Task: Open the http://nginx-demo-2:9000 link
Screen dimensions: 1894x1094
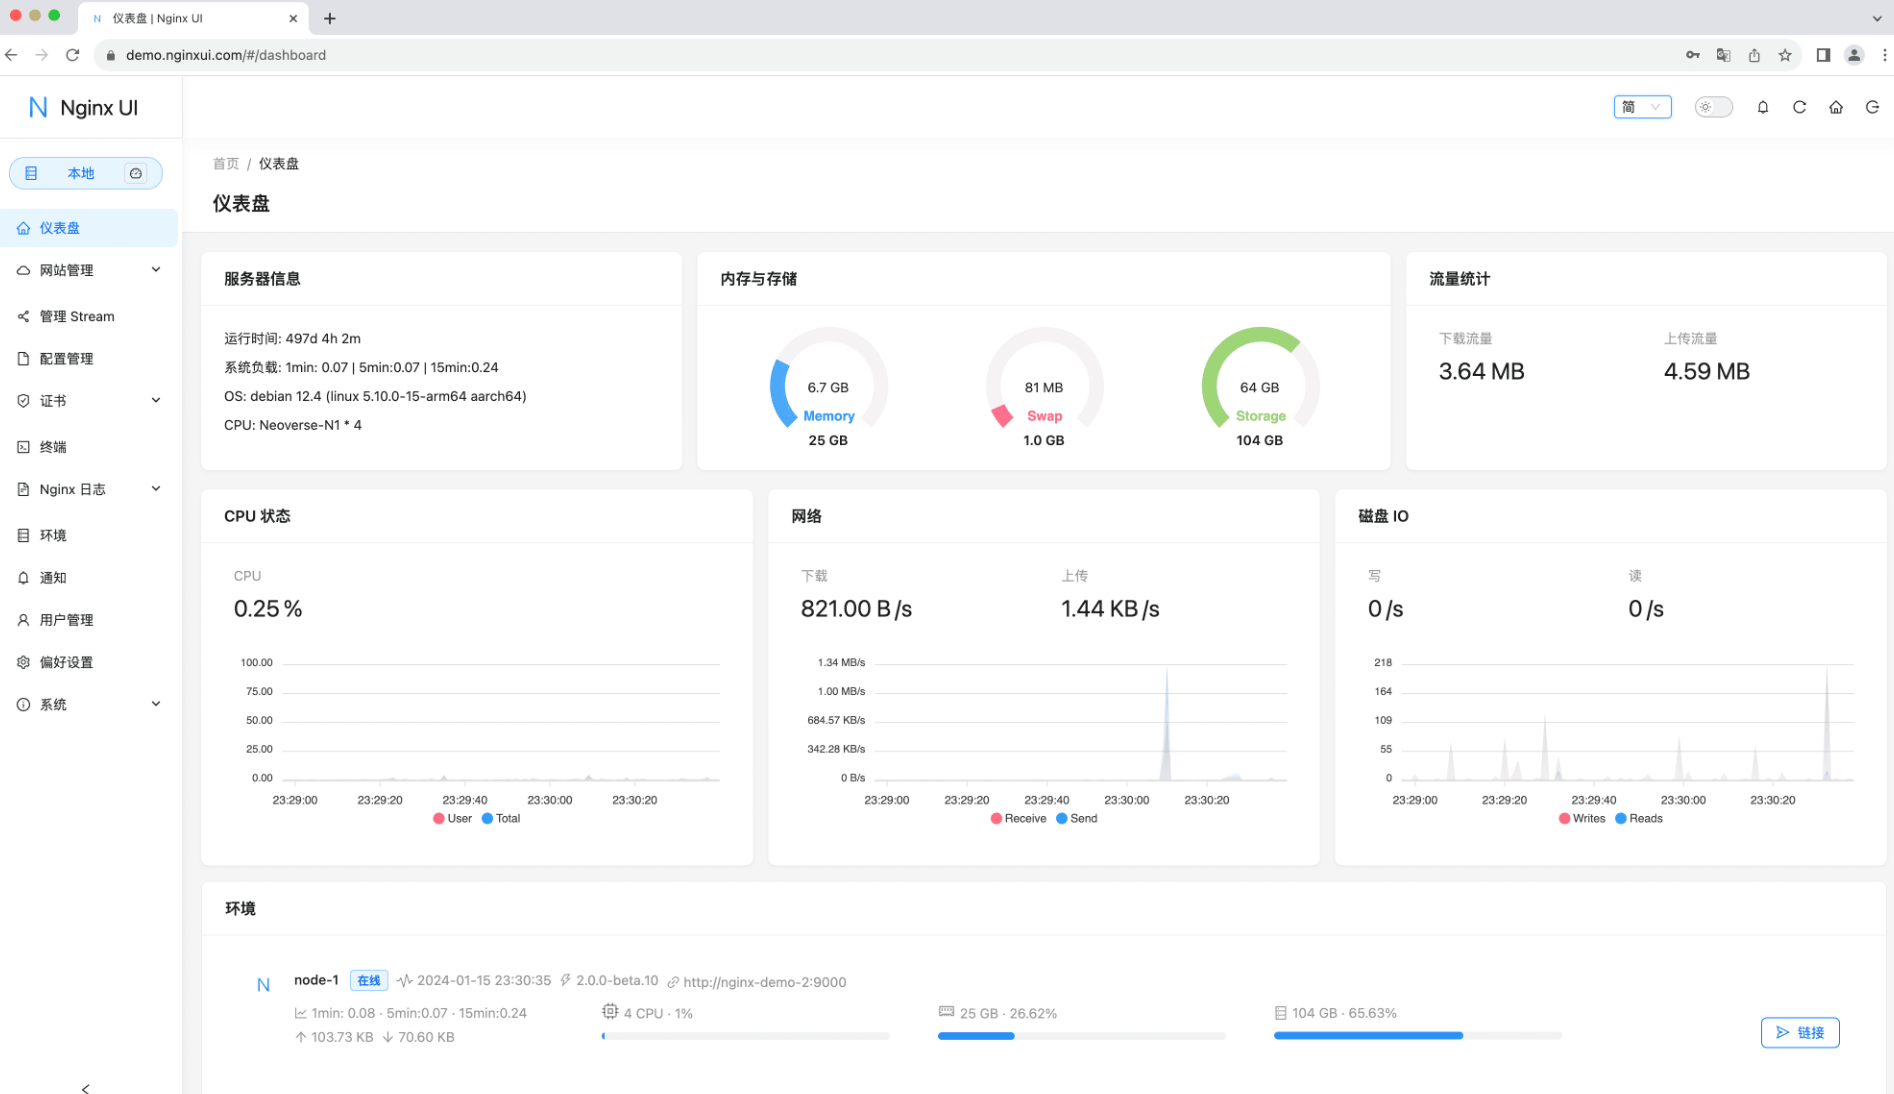Action: click(x=764, y=982)
